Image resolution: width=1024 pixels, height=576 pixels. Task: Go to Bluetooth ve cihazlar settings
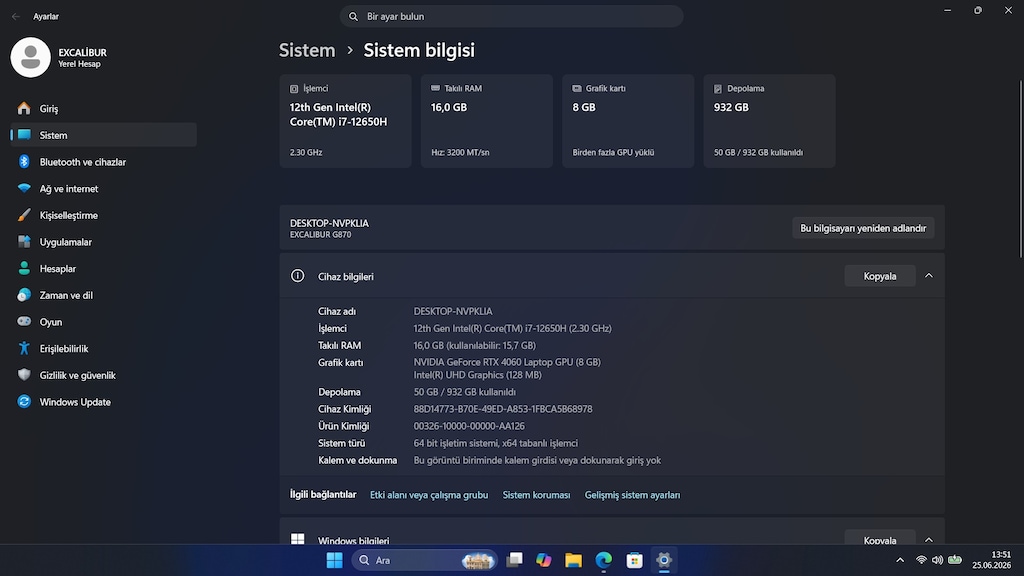(104, 162)
